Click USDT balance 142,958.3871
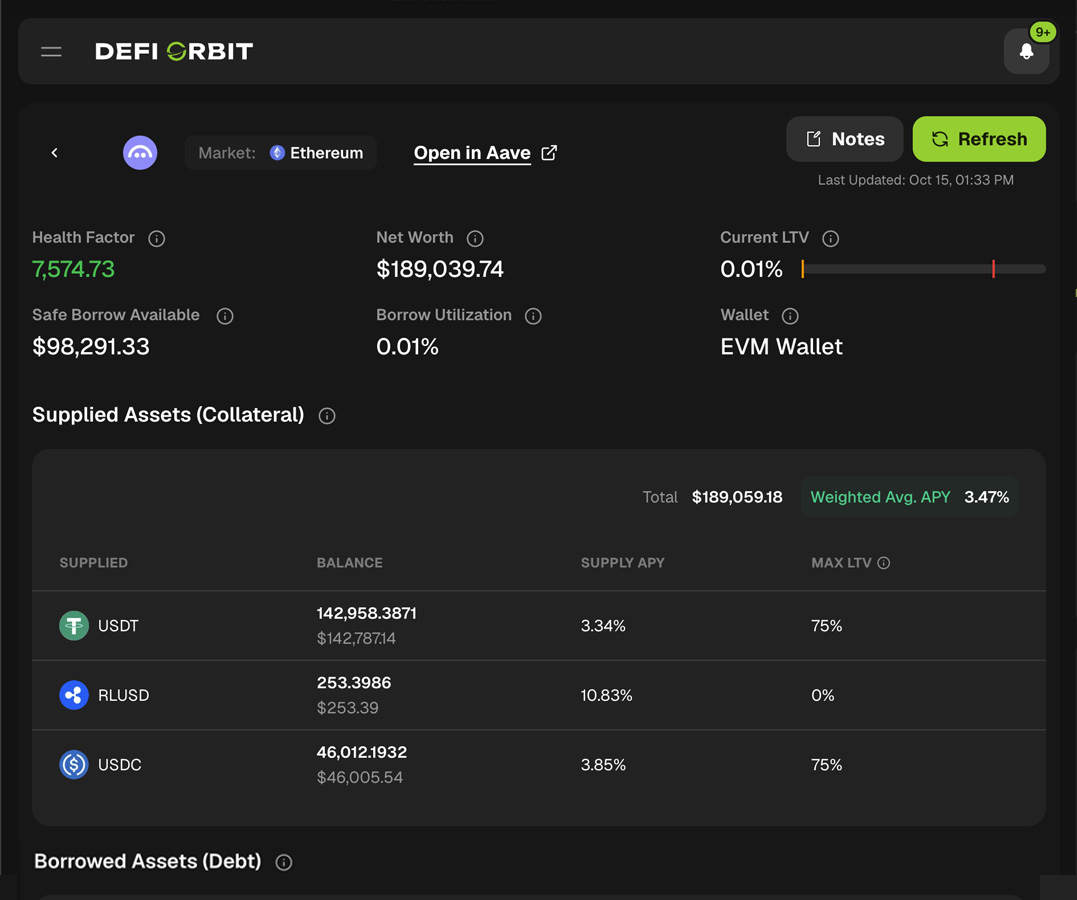 coord(367,614)
